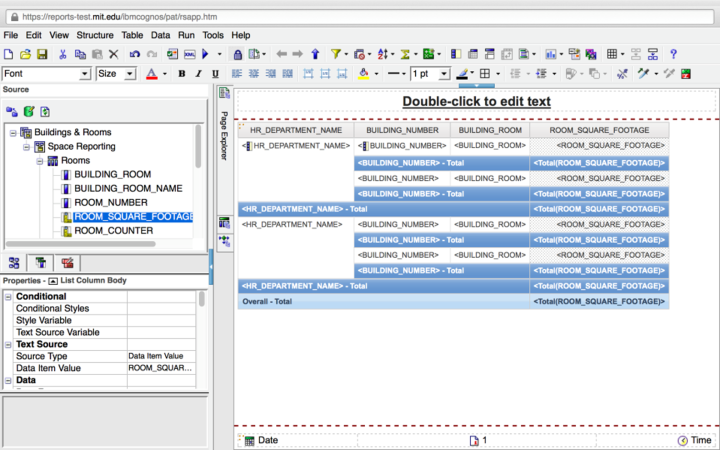Open Help with the question mark icon

[673, 54]
